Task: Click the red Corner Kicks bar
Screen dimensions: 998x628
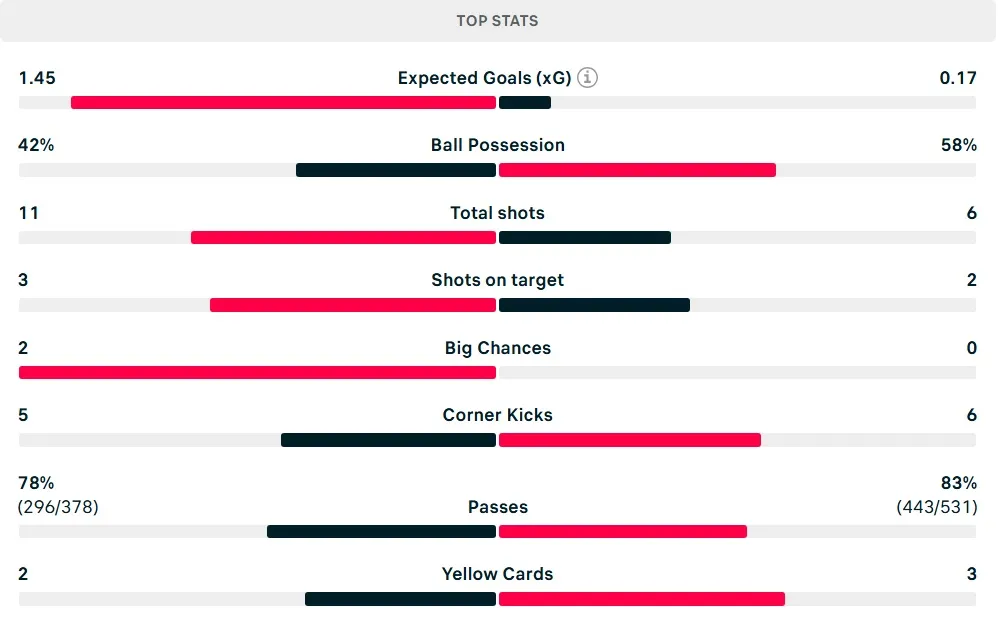Action: (x=630, y=440)
